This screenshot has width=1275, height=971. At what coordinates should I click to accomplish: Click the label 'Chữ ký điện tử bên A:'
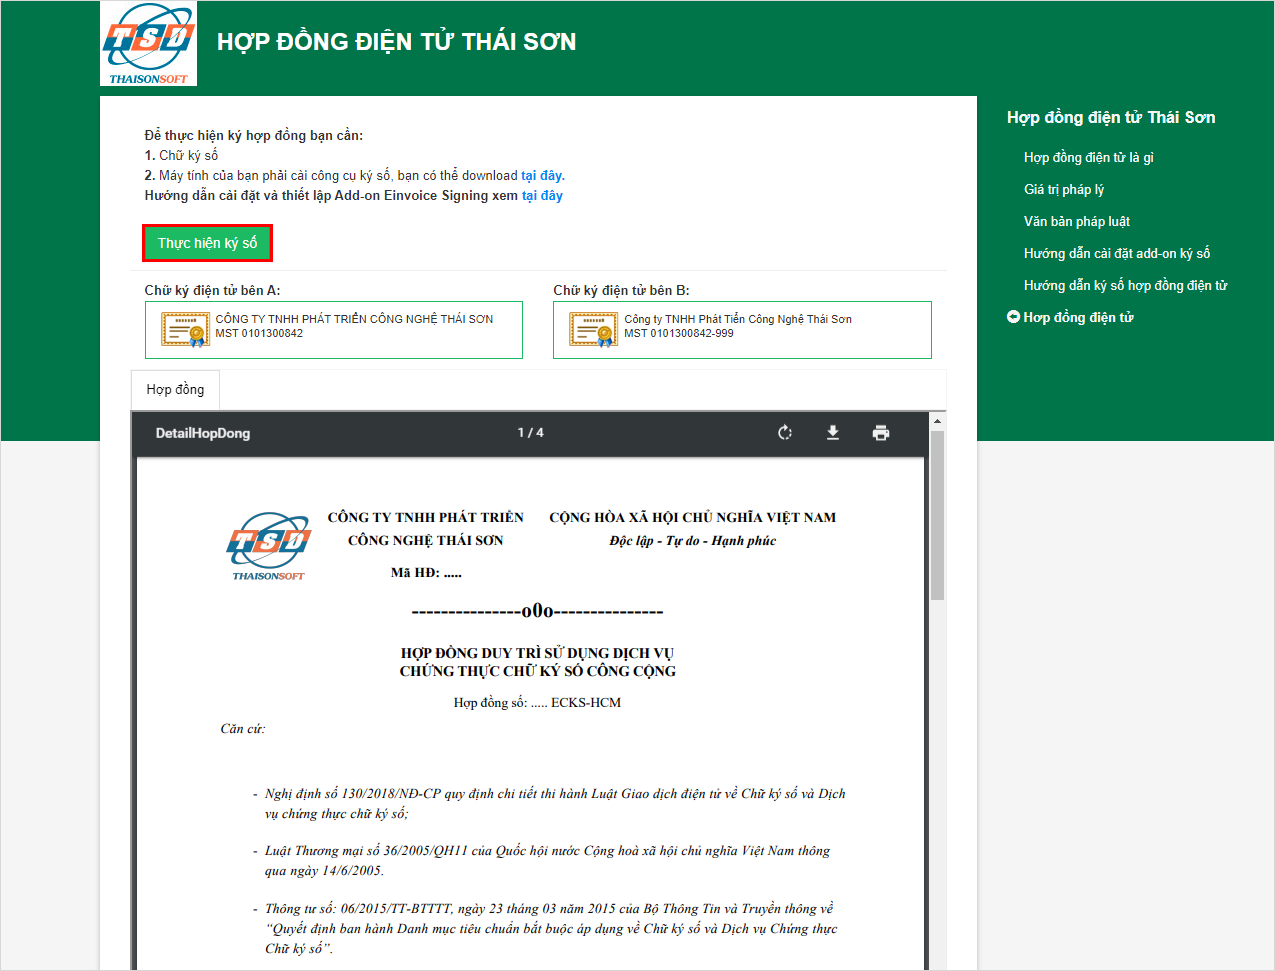pos(212,290)
